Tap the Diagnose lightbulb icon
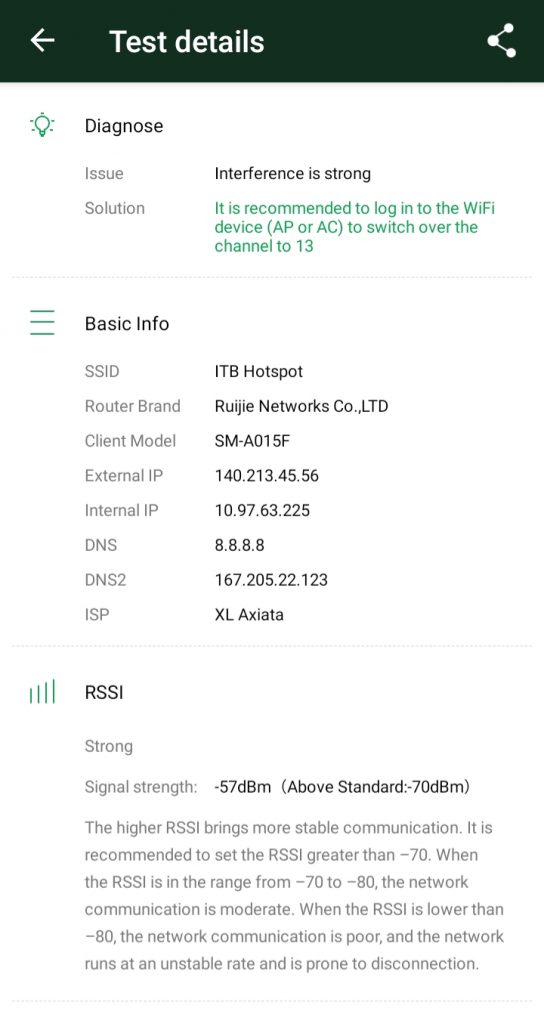 tap(42, 125)
